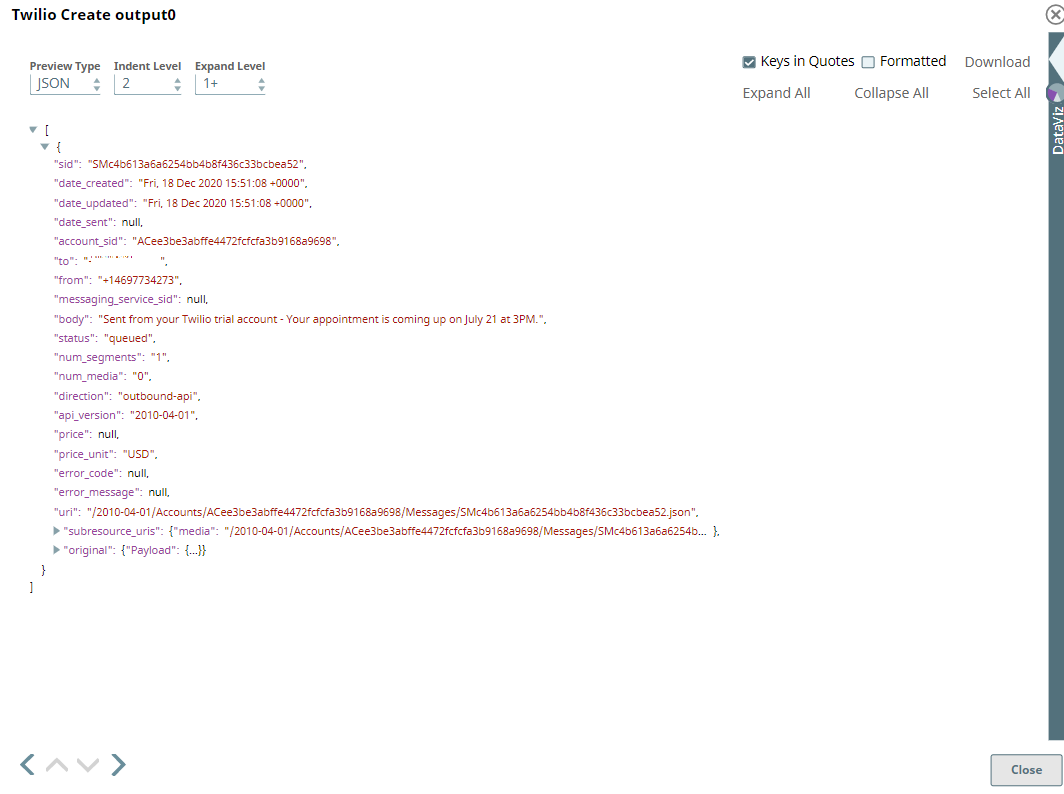Viewport: 1064px width, 794px height.
Task: Open the Expand Level dropdown
Action: [x=230, y=84]
